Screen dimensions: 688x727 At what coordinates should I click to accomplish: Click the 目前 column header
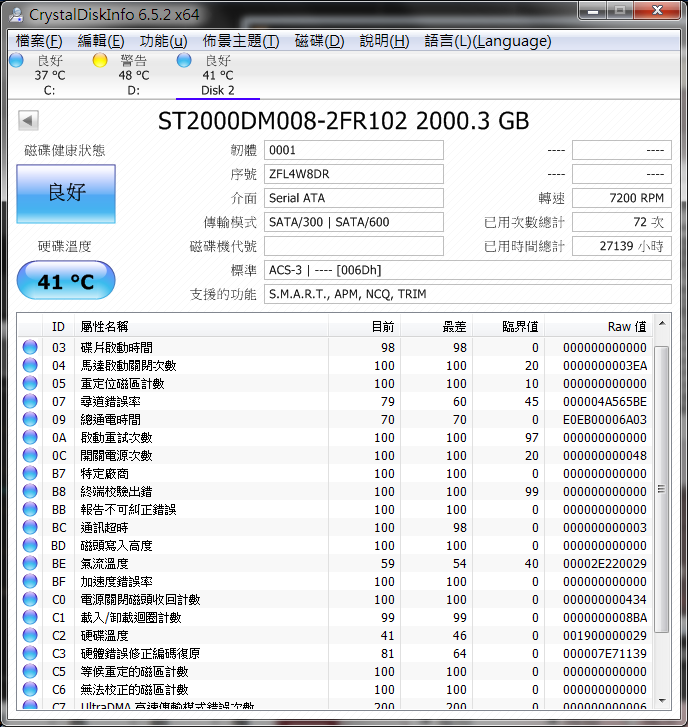click(x=364, y=326)
